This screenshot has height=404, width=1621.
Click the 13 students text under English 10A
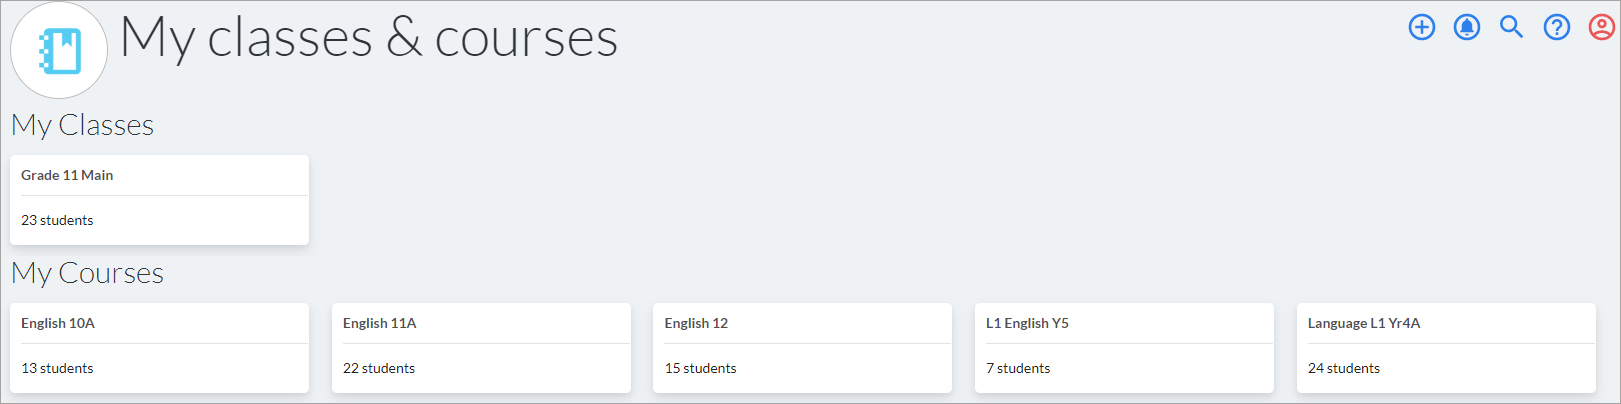click(x=57, y=368)
